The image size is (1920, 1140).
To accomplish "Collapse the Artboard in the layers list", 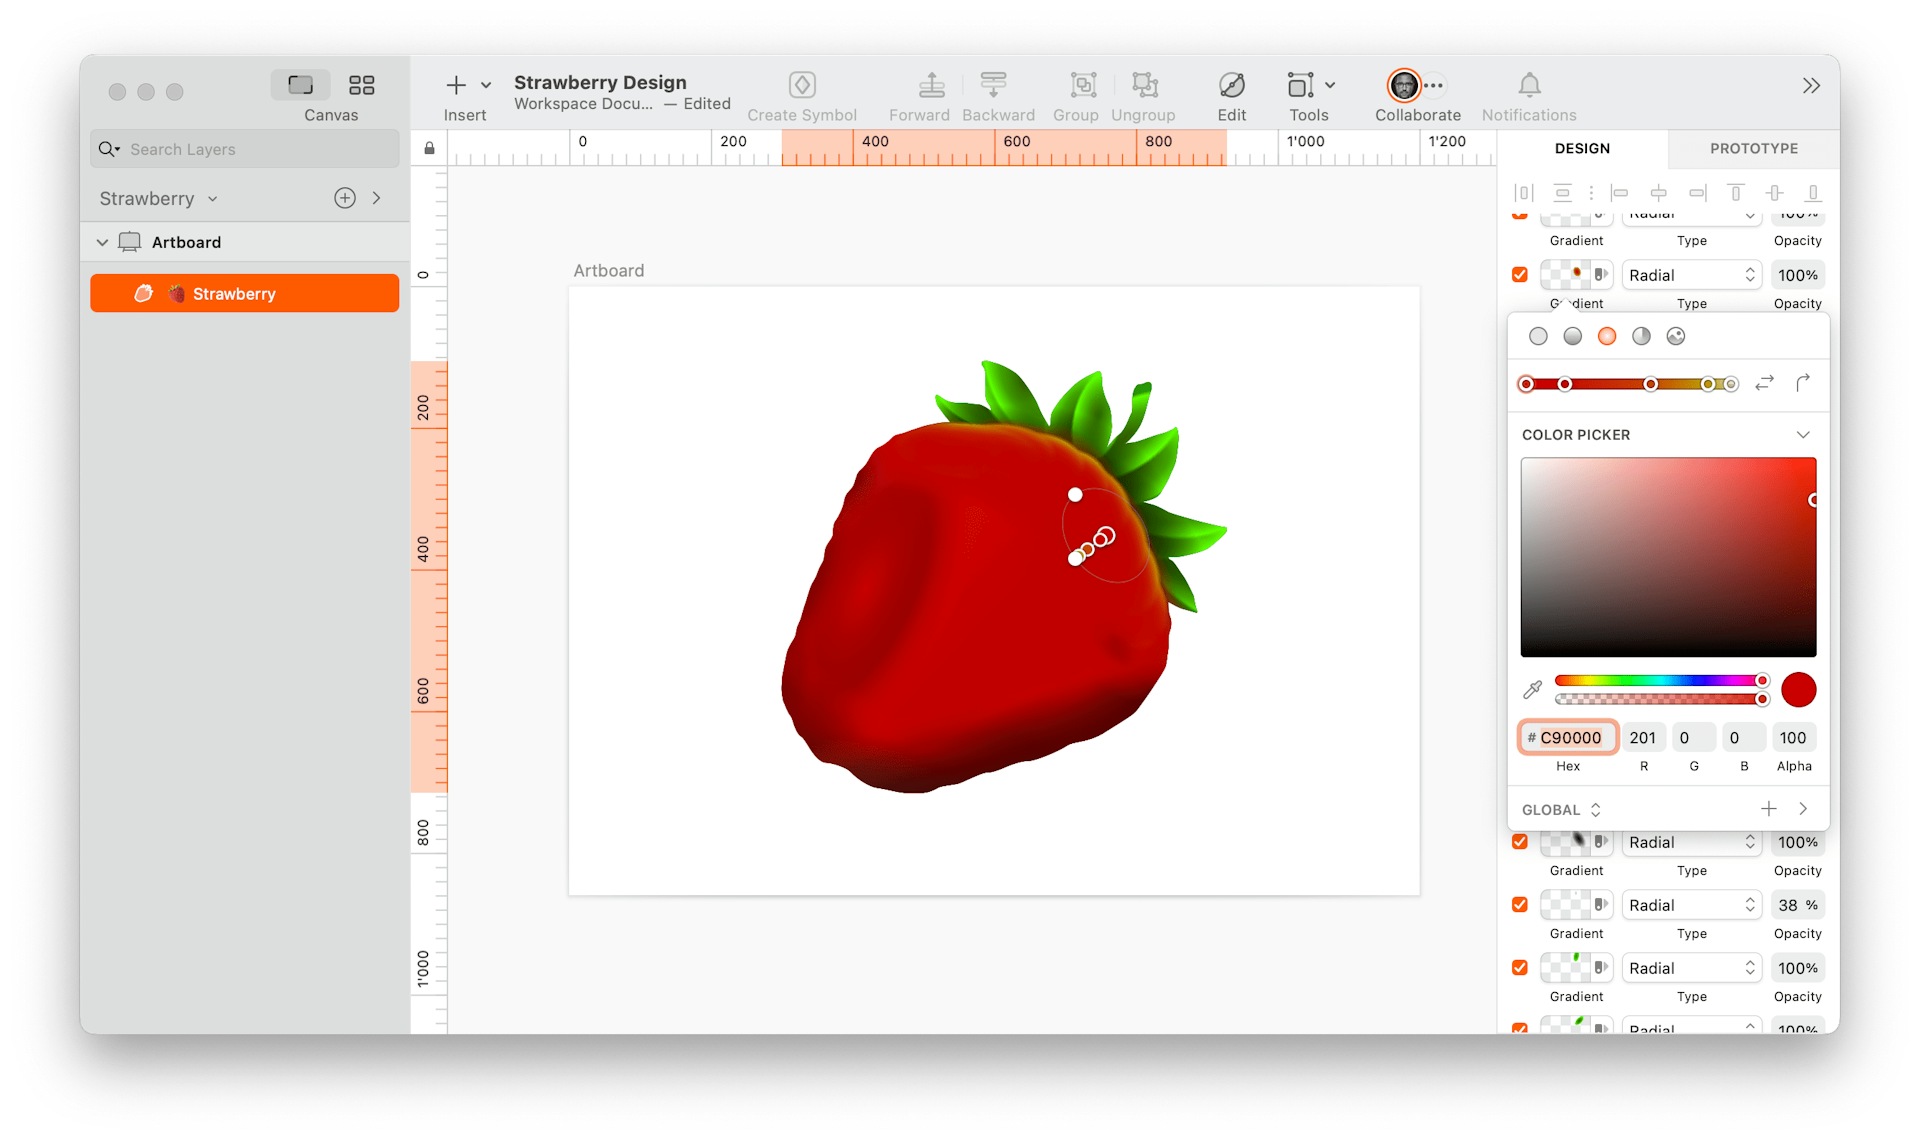I will (x=102, y=241).
